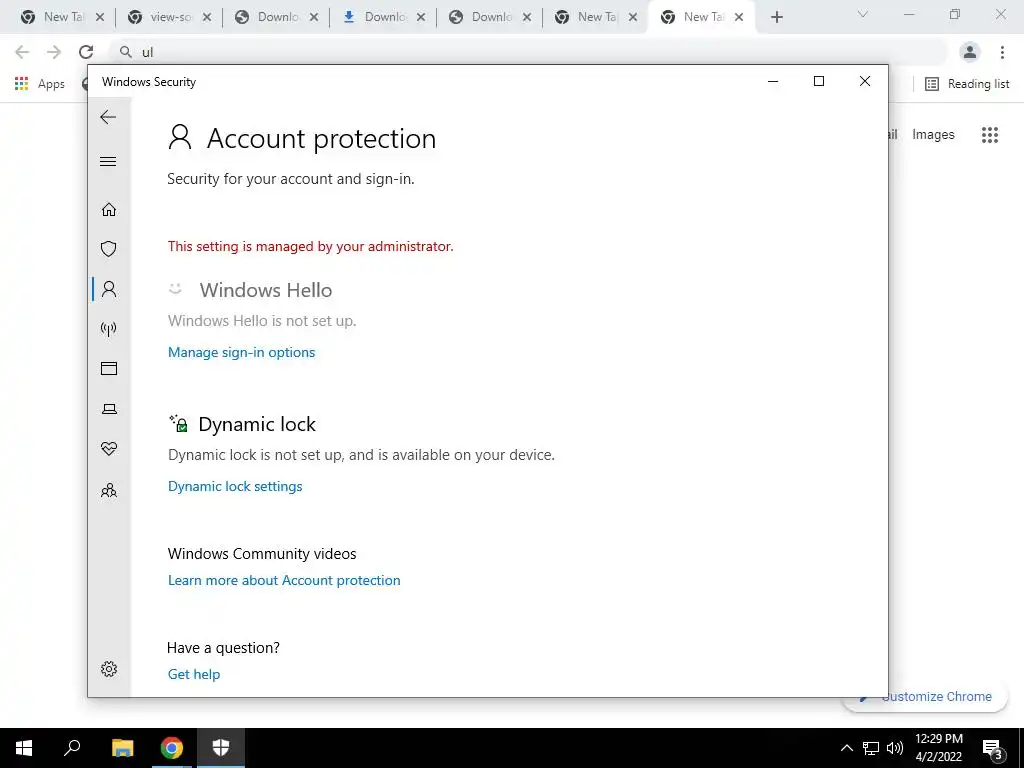The height and width of the screenshot is (768, 1024).
Task: Open Dynamic lock settings link
Action: 235,486
